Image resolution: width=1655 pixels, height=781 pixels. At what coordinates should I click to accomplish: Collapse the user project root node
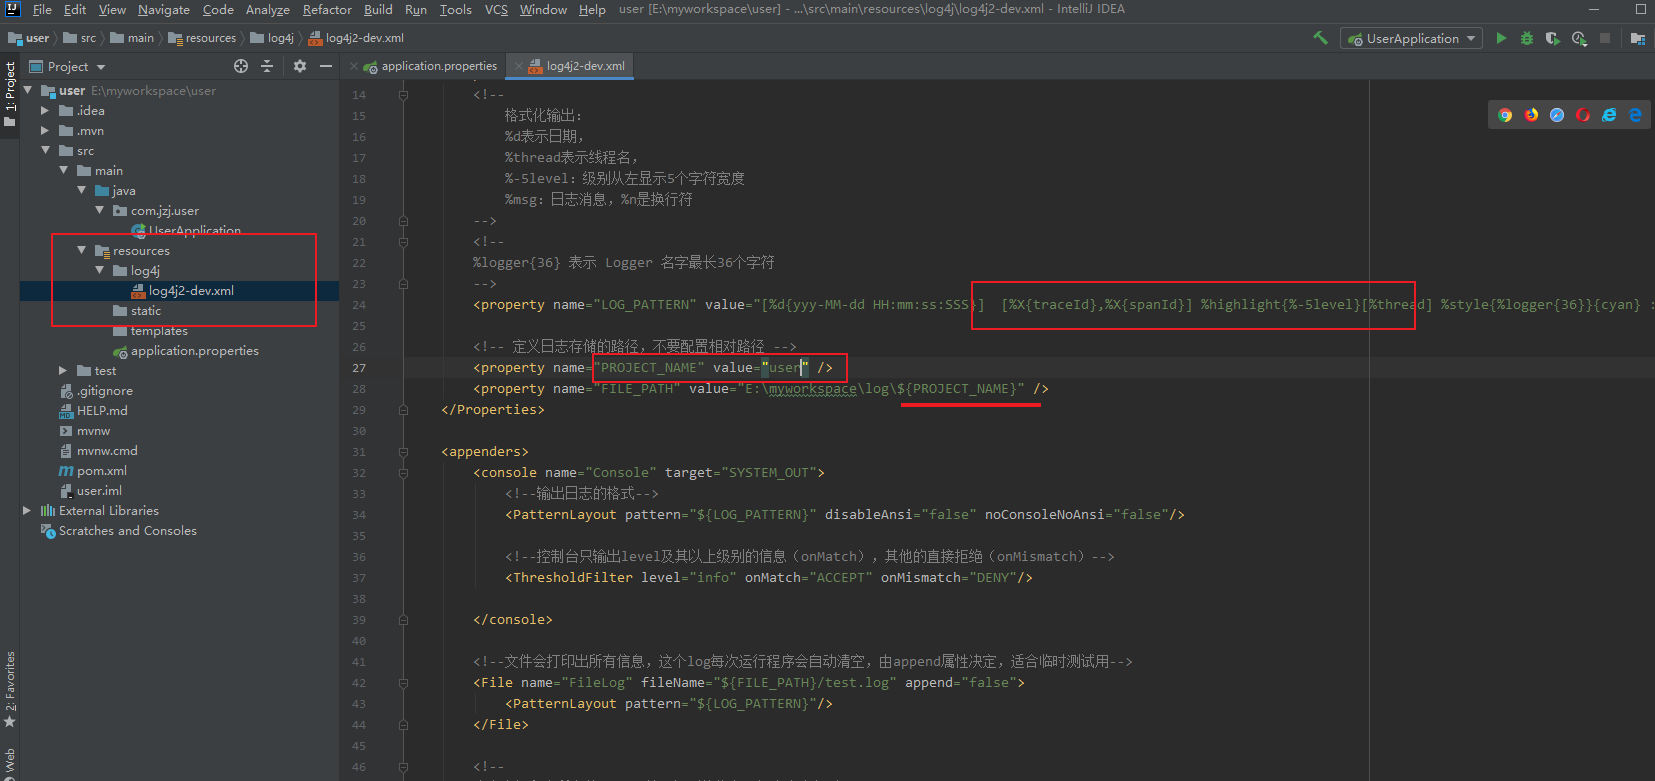[x=28, y=90]
